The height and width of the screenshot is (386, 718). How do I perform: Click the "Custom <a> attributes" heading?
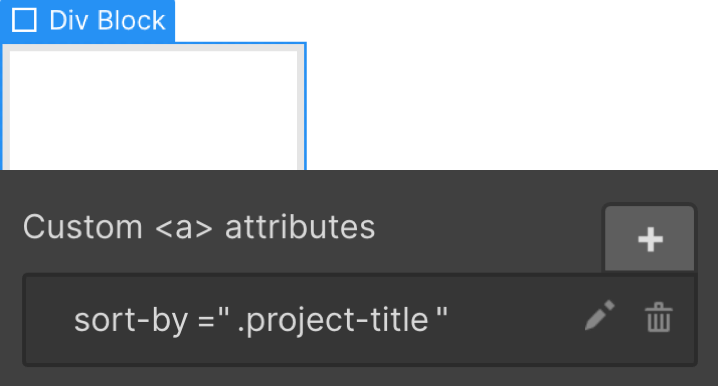[x=199, y=227]
